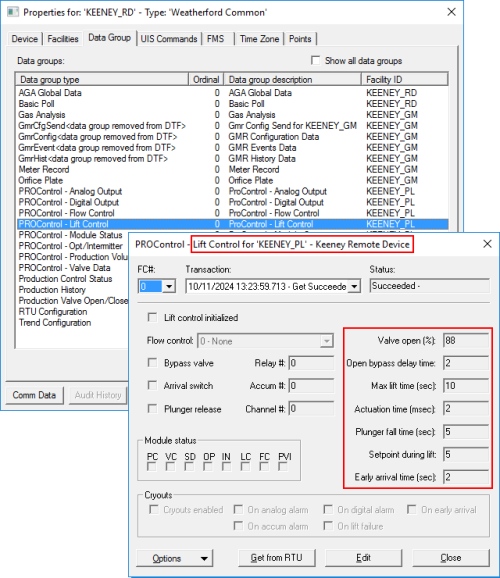500x578 pixels.
Task: Open the Options dropdown button
Action: coord(175,558)
